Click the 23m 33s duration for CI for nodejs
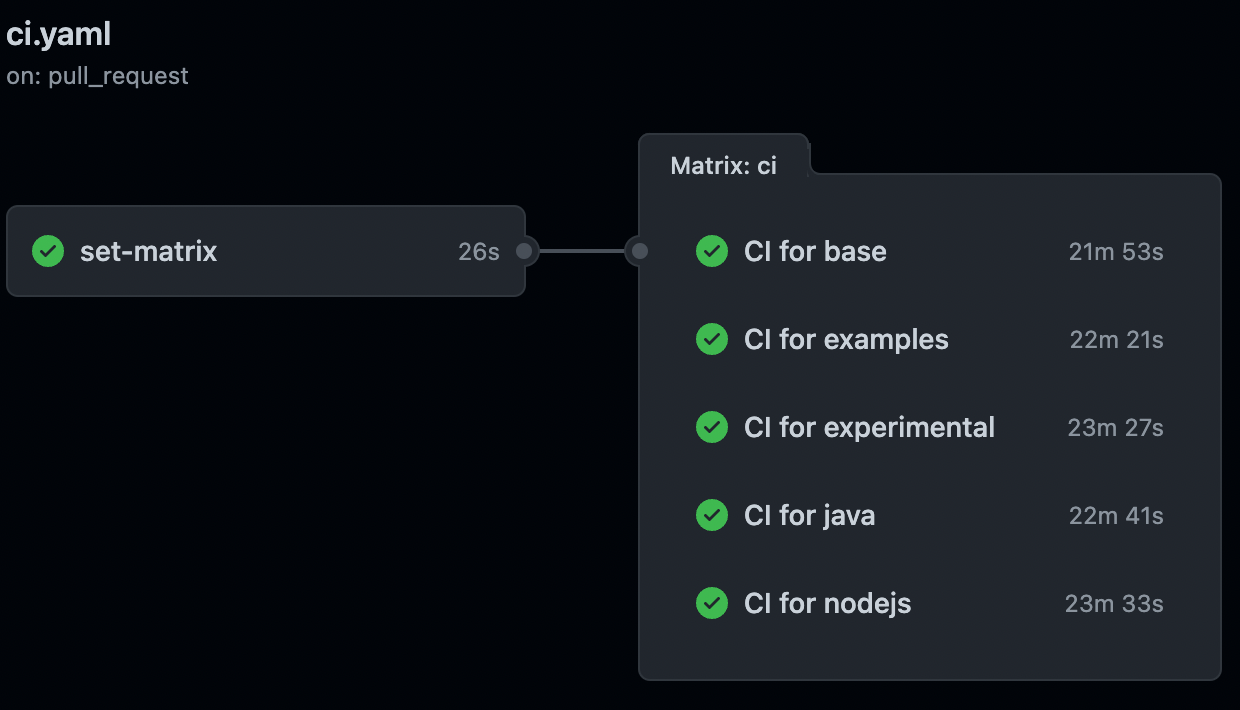 click(1115, 603)
